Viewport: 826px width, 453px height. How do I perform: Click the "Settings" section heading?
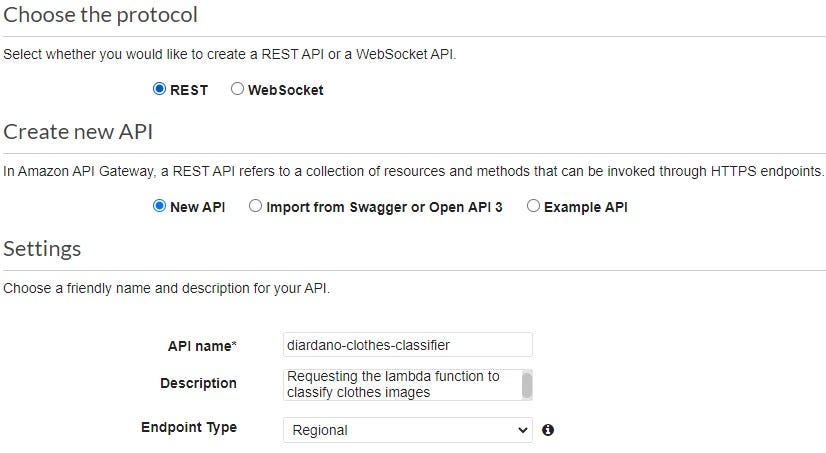pyautogui.click(x=42, y=248)
